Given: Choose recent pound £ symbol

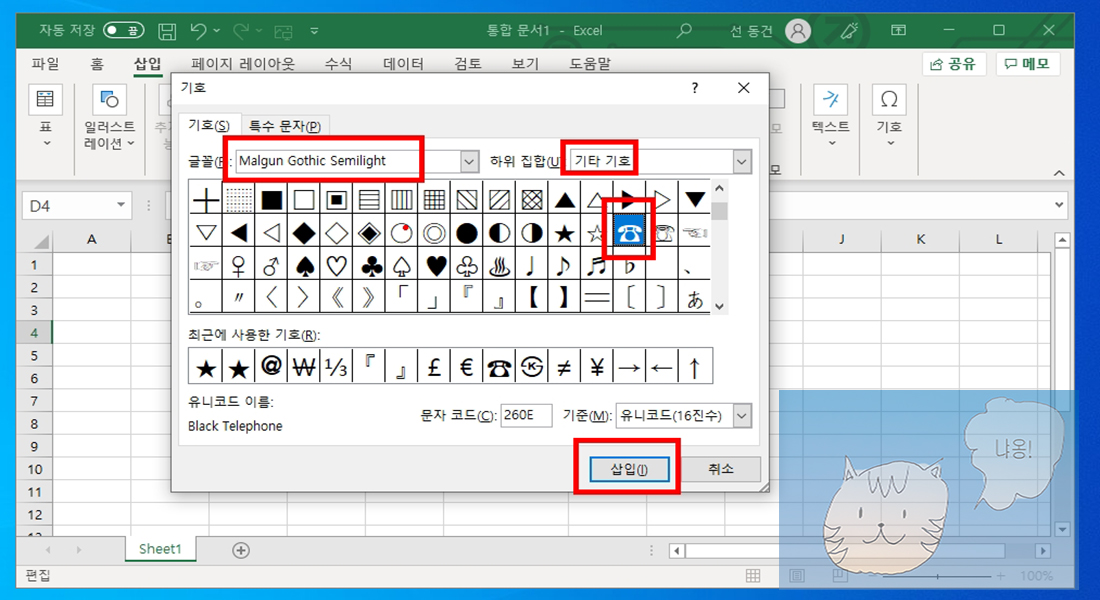Looking at the screenshot, I should [434, 366].
